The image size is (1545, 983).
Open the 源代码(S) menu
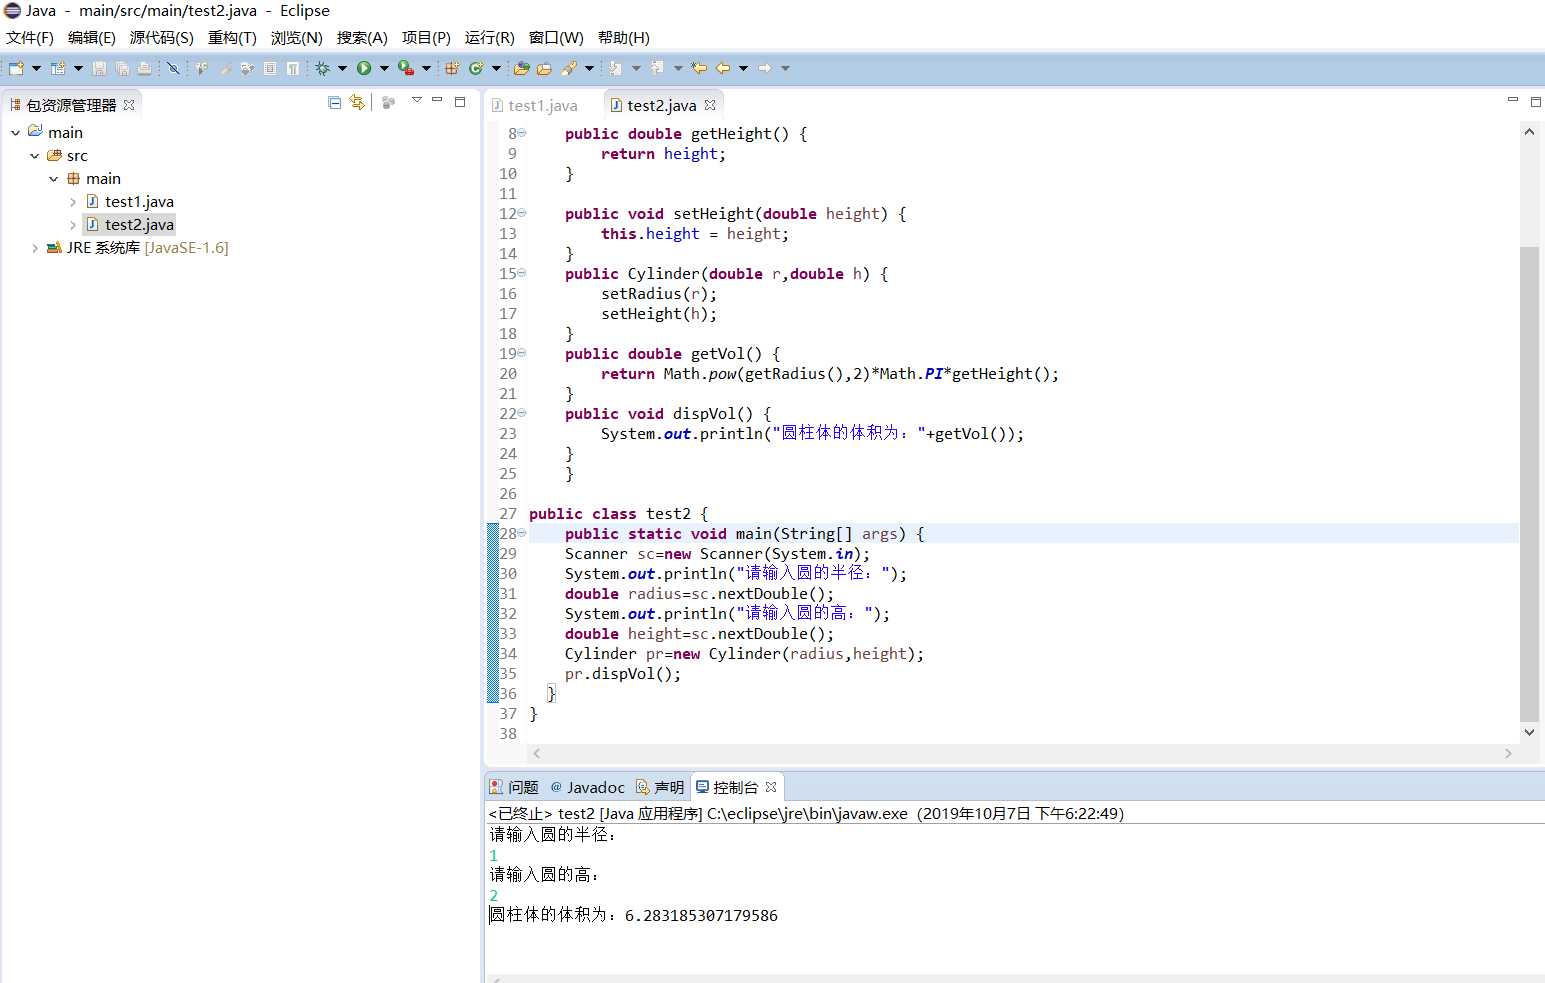(x=162, y=37)
